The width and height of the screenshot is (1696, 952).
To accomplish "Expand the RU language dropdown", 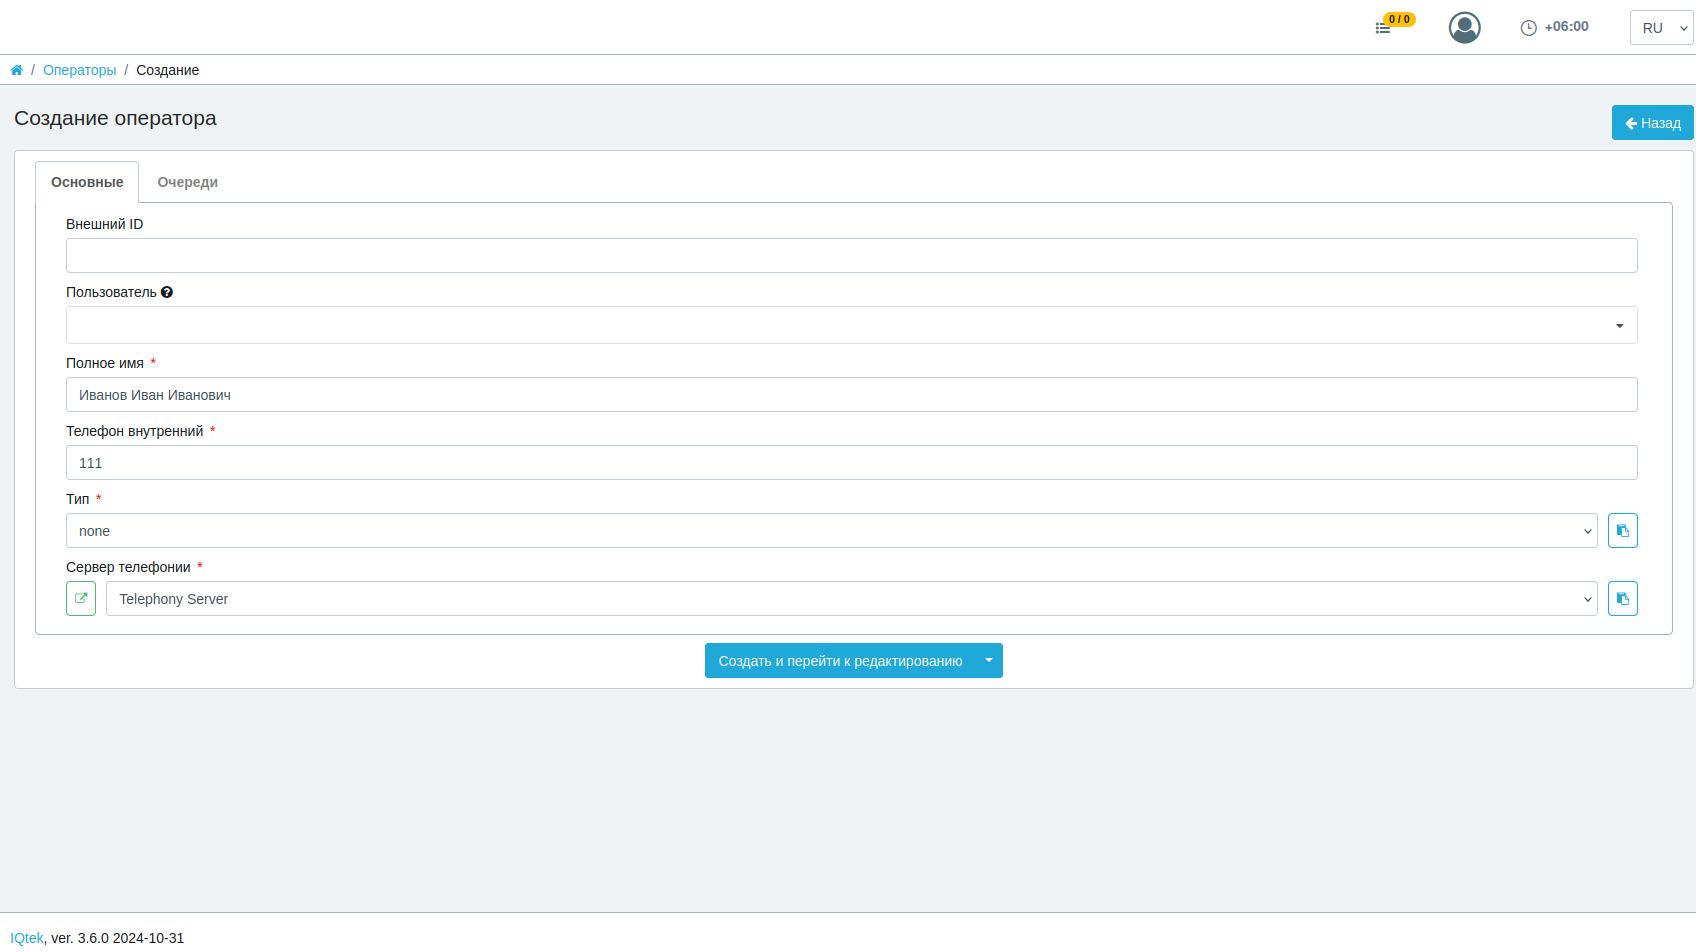I will click(x=1662, y=28).
